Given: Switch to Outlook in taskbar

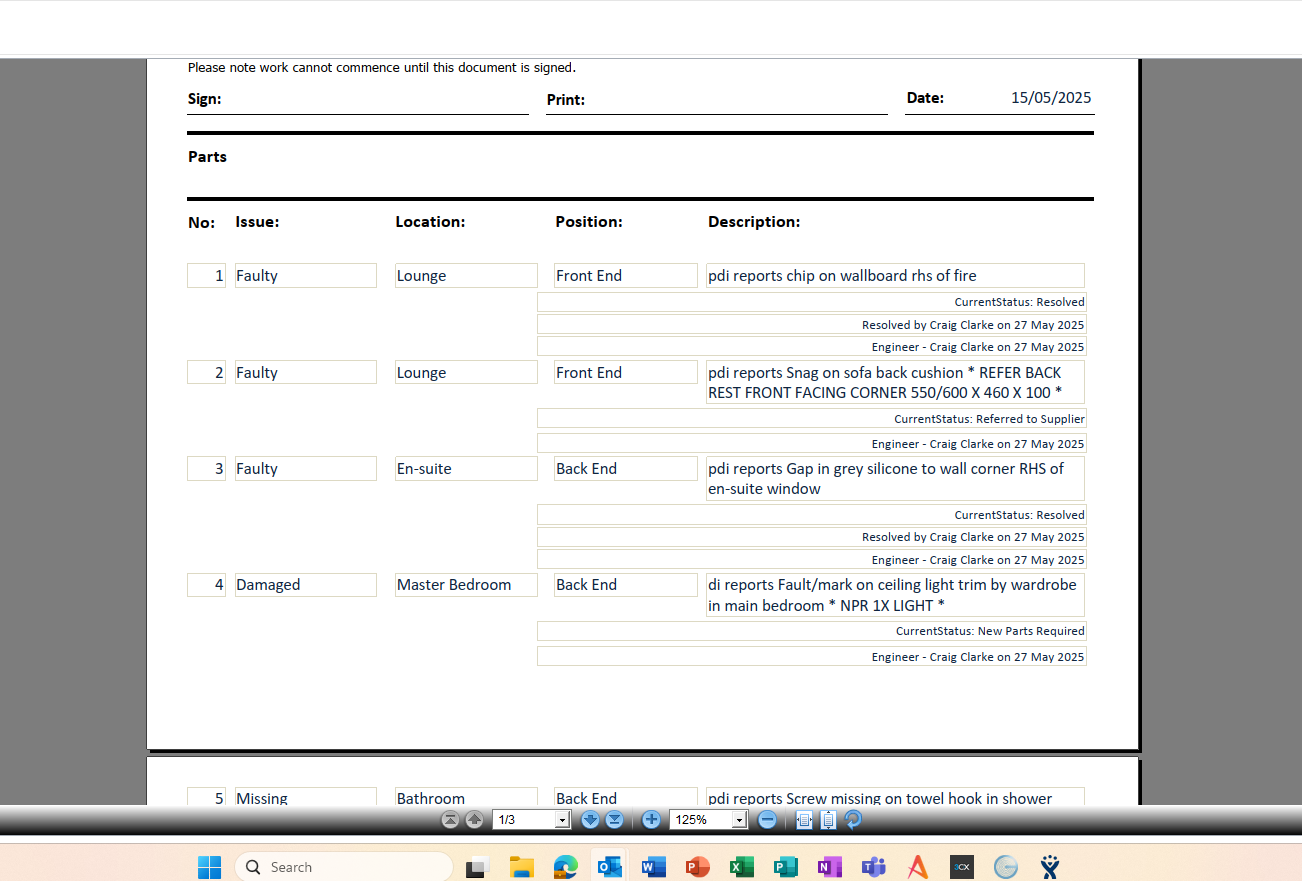Looking at the screenshot, I should pos(609,867).
